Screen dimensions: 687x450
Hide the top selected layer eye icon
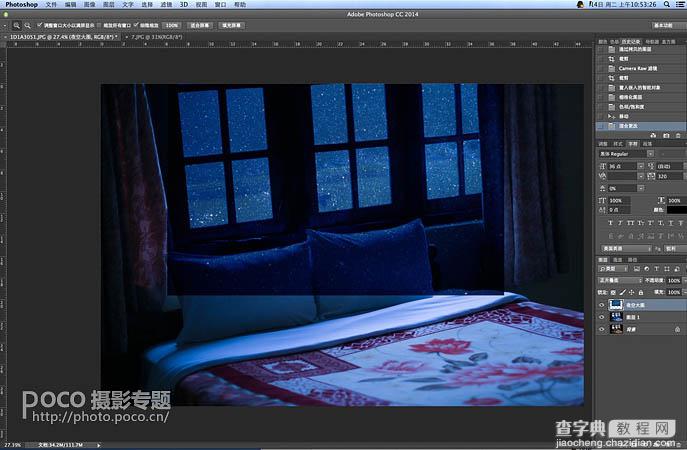(602, 305)
